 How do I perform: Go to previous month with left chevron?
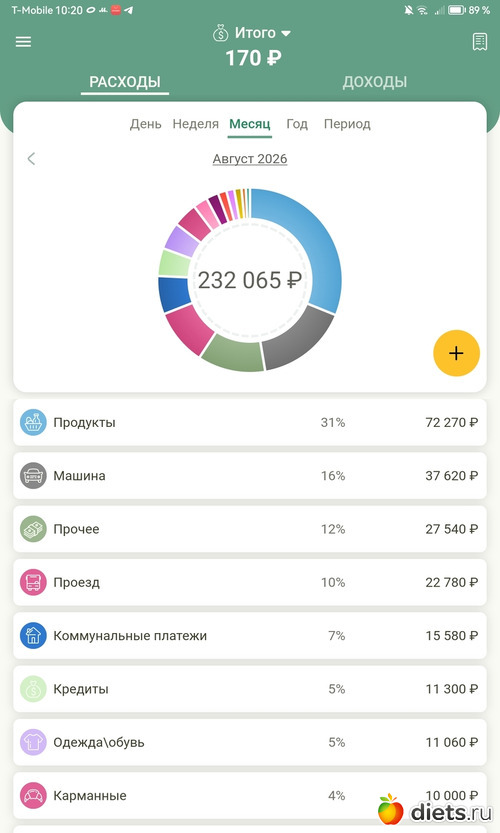(31, 158)
